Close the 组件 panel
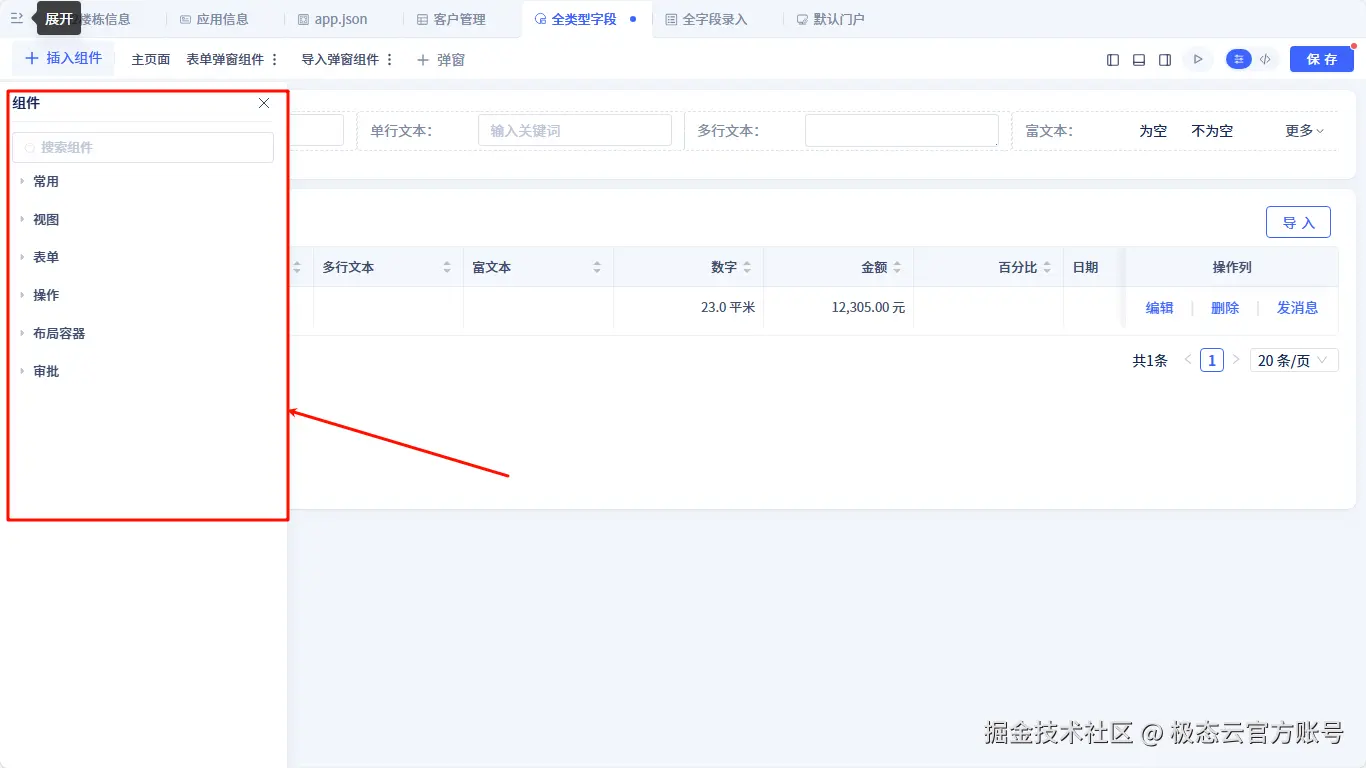The image size is (1366, 768). [264, 103]
